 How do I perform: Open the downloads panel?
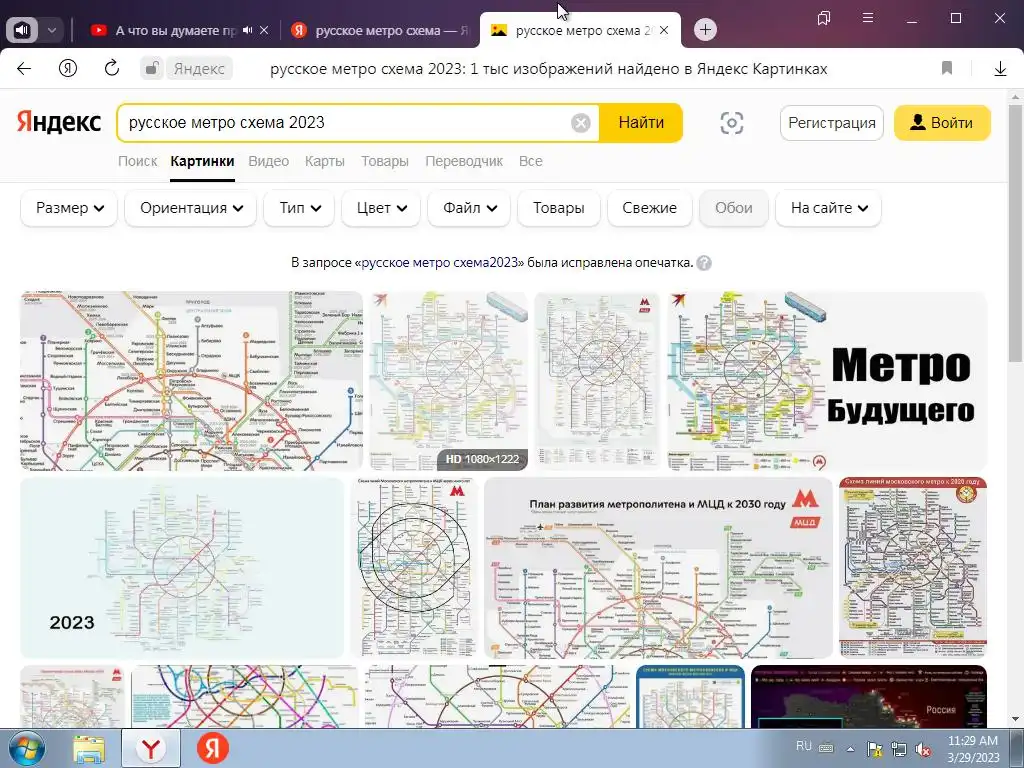tap(1000, 69)
